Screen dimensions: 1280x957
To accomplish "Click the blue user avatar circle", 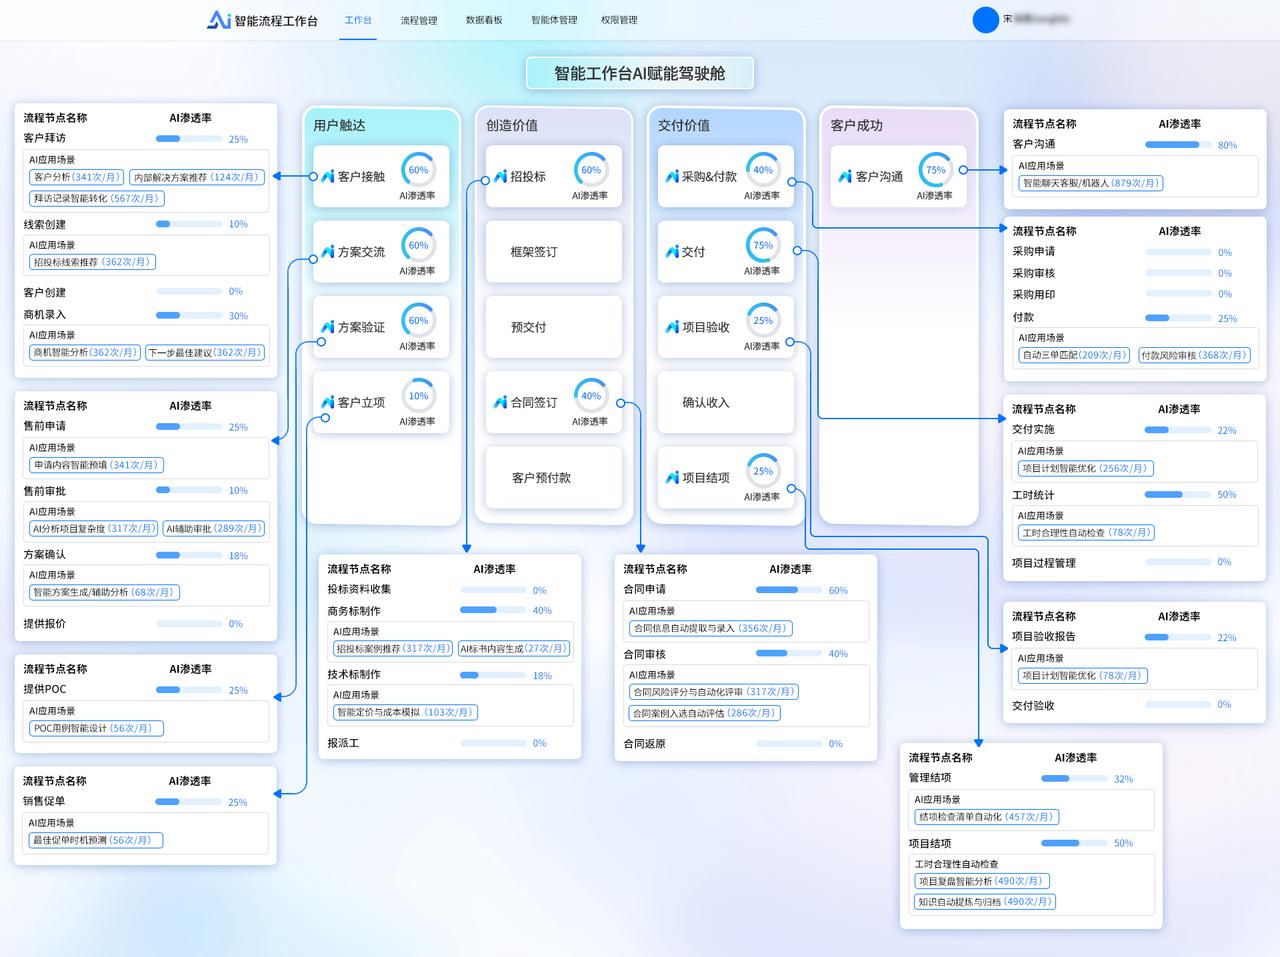I will coord(986,20).
